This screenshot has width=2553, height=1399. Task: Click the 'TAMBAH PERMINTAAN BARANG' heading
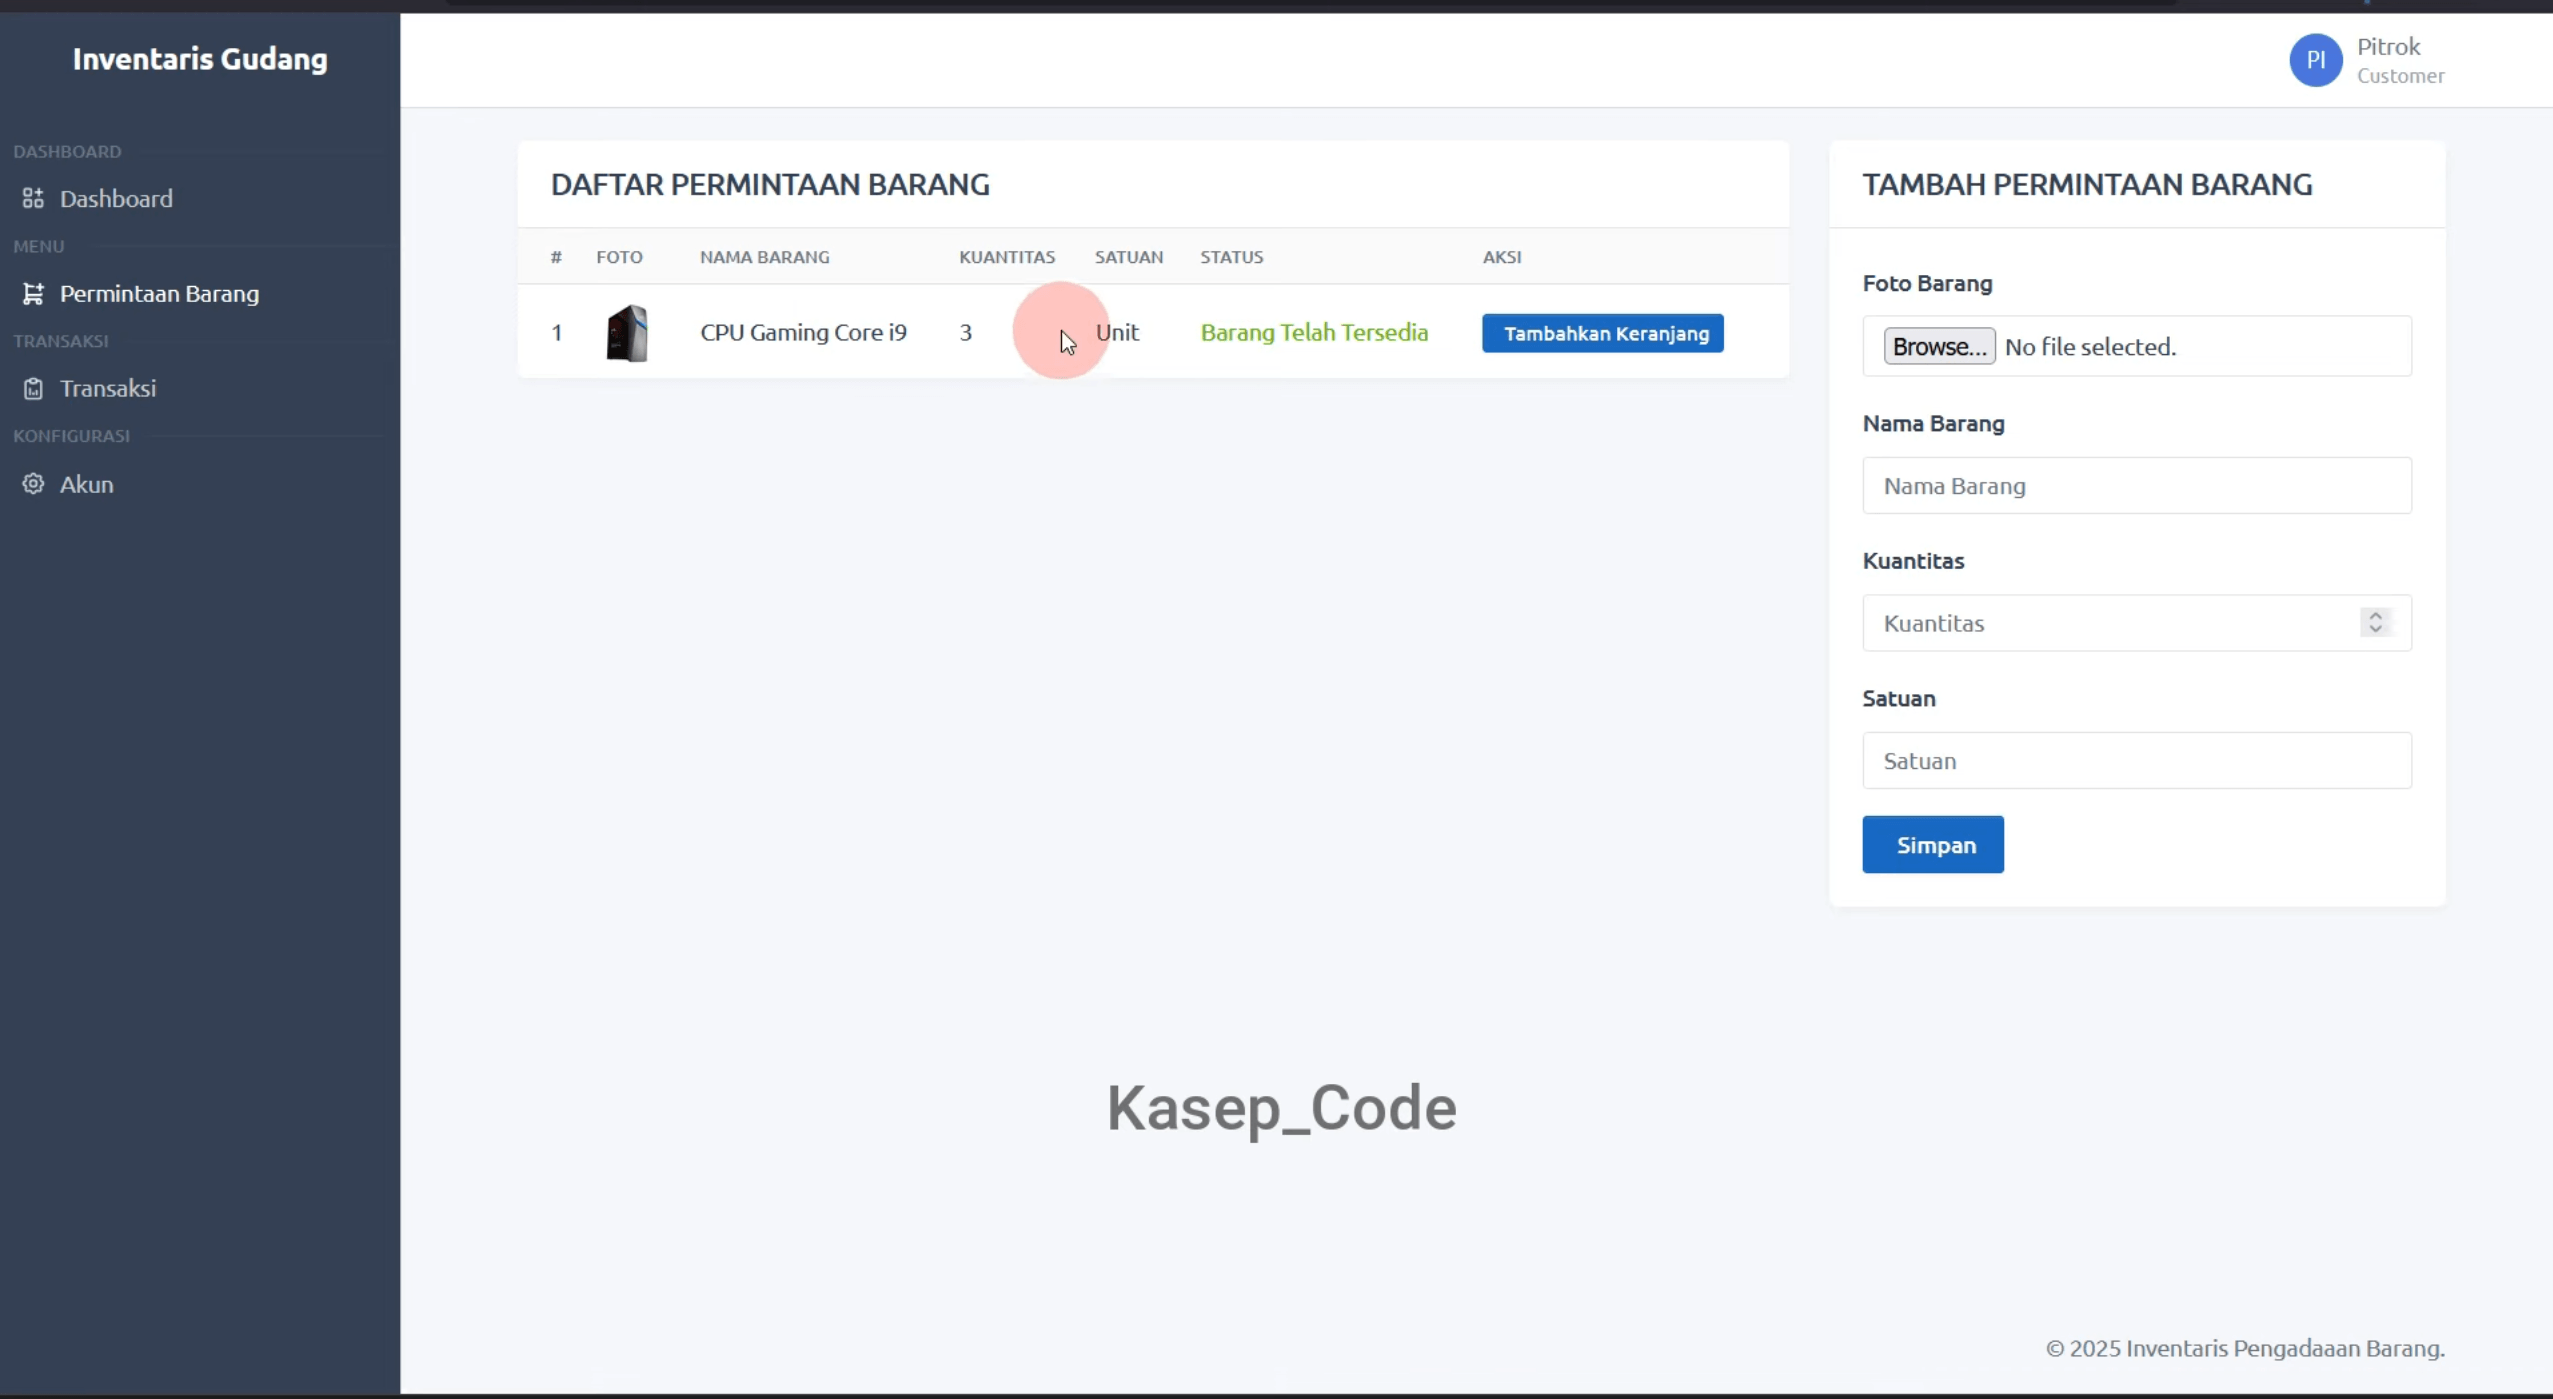[x=2087, y=184]
